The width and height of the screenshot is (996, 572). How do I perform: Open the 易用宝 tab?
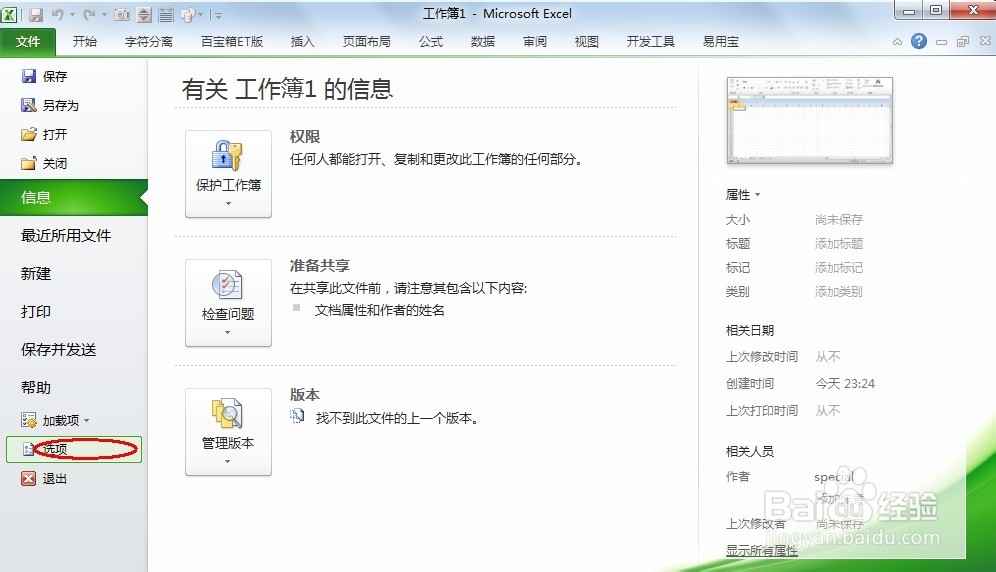[x=720, y=42]
